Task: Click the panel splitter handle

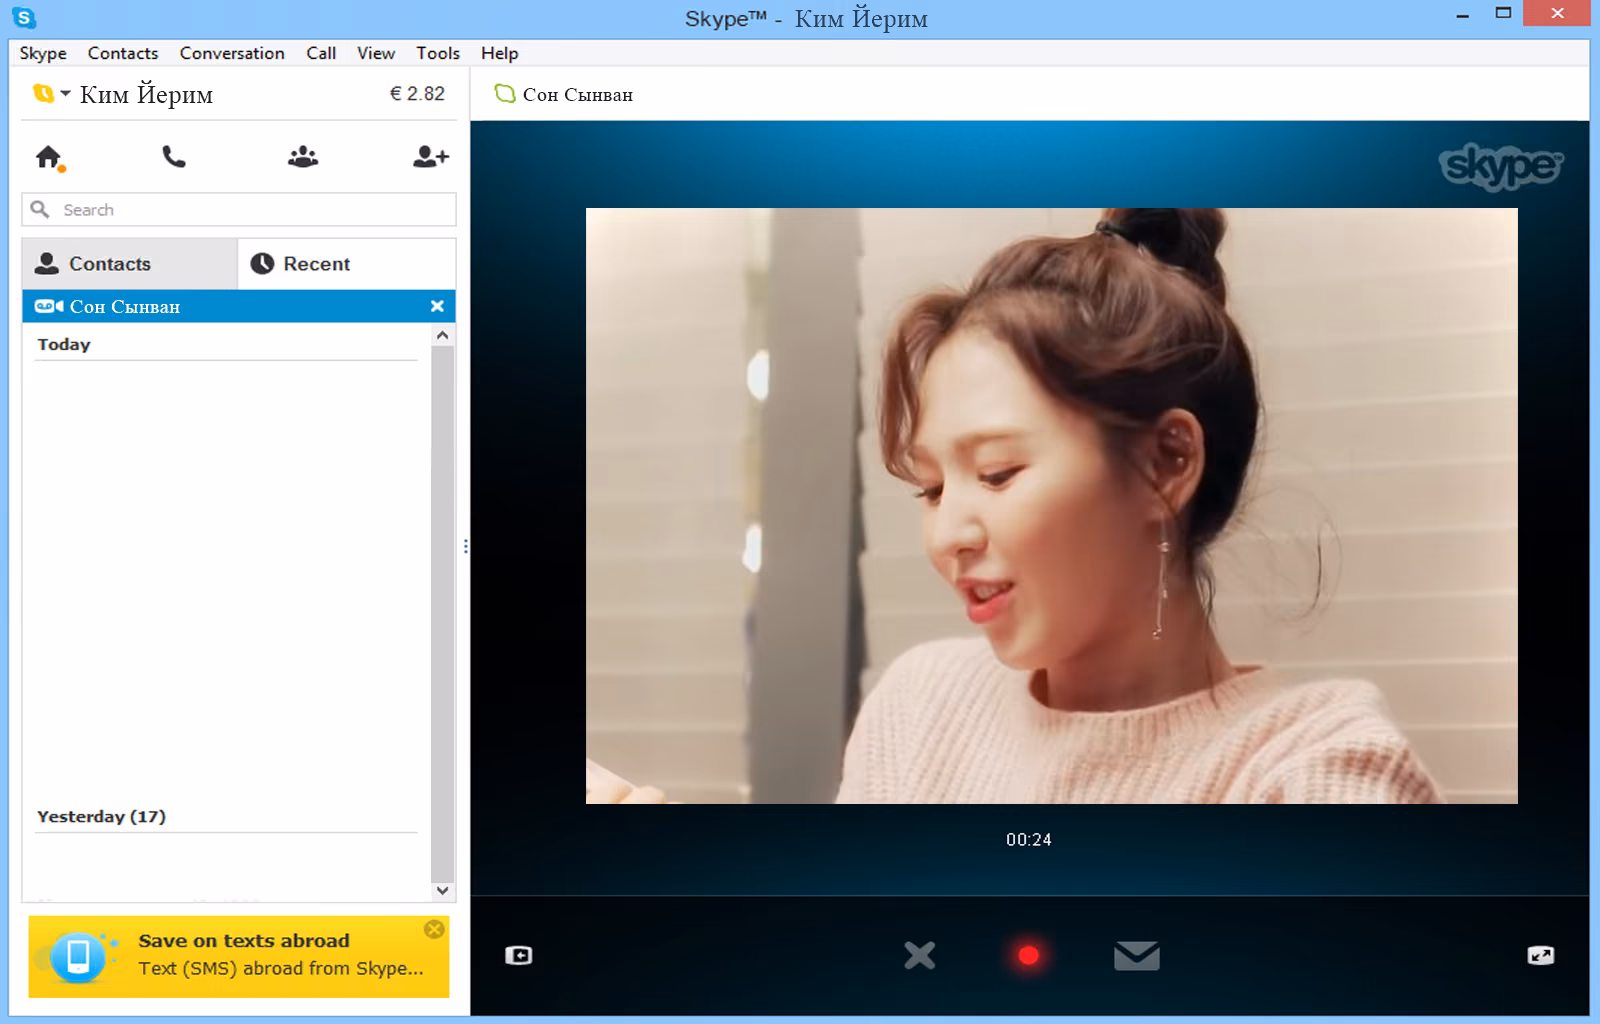Action: click(466, 547)
